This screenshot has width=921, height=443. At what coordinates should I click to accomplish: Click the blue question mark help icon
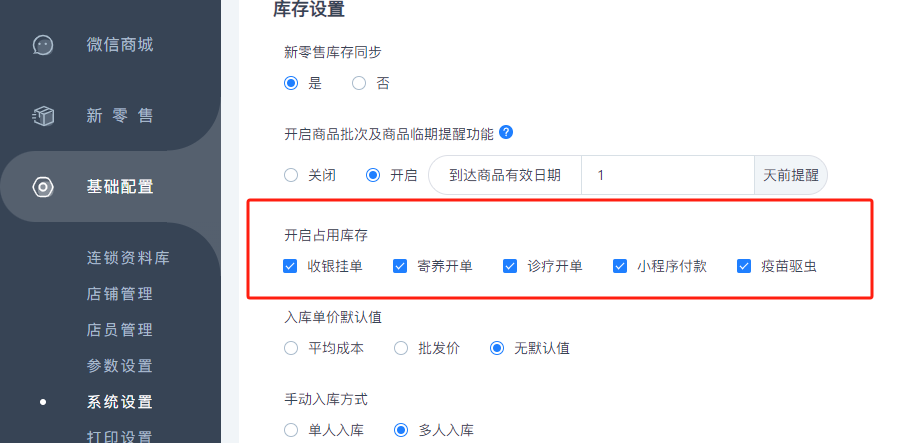tap(506, 133)
